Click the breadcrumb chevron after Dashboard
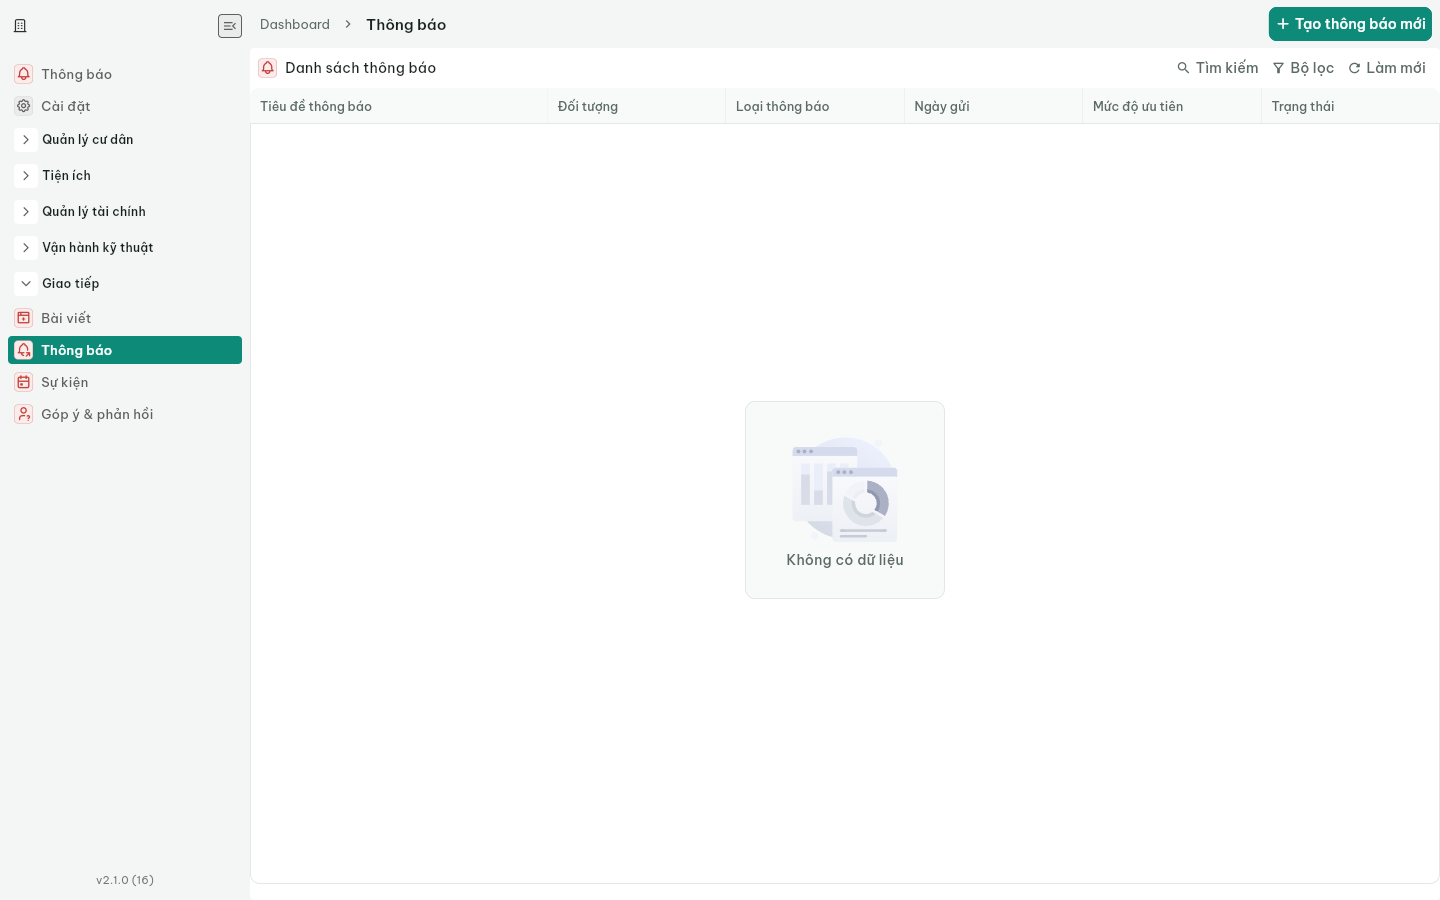 348,25
